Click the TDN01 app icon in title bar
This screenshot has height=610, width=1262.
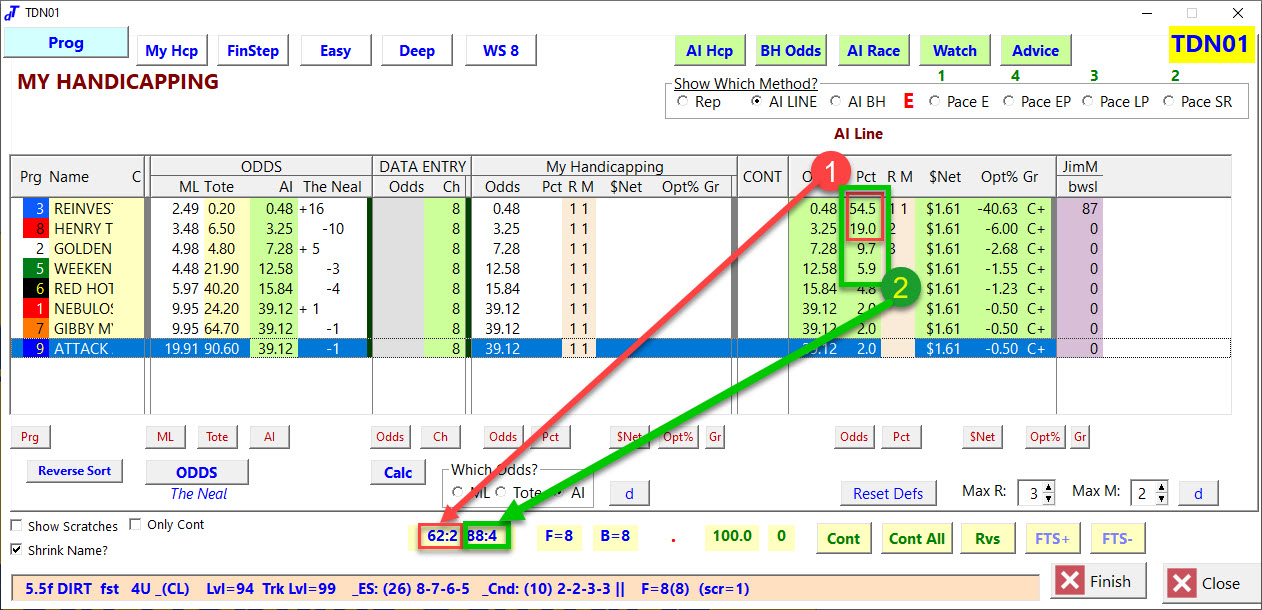click(11, 13)
